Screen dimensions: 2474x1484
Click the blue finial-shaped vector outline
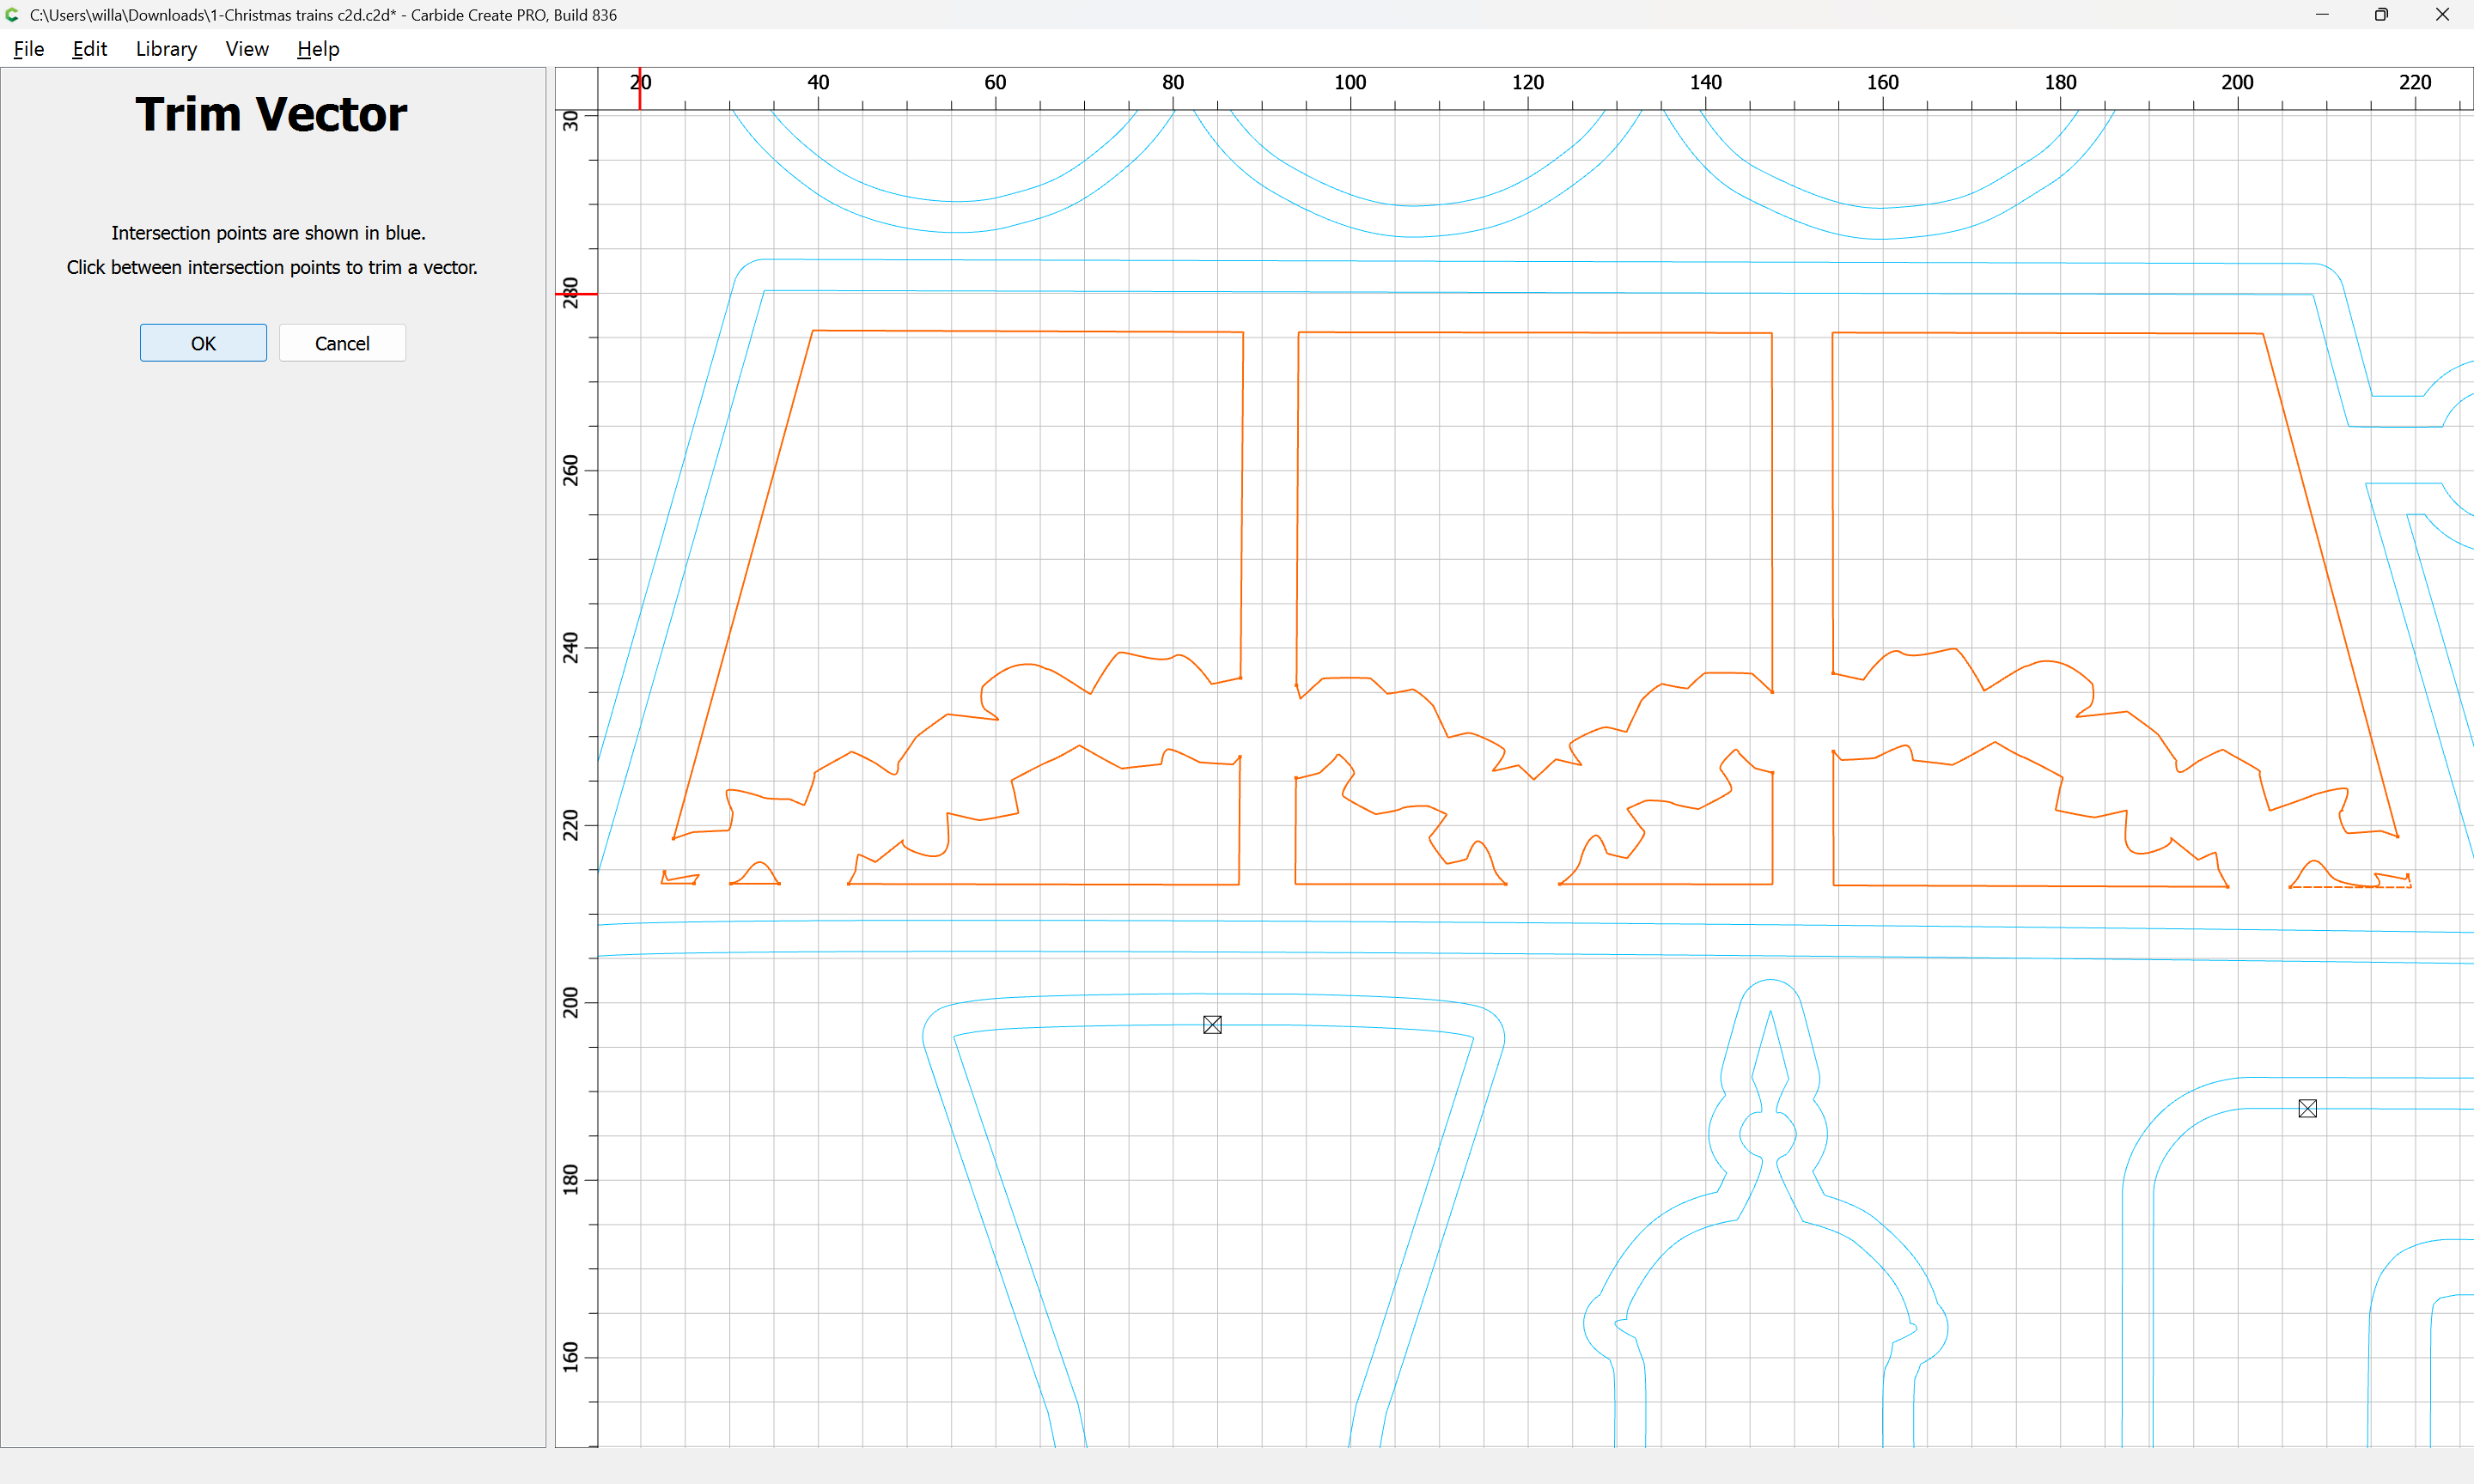click(x=1770, y=981)
